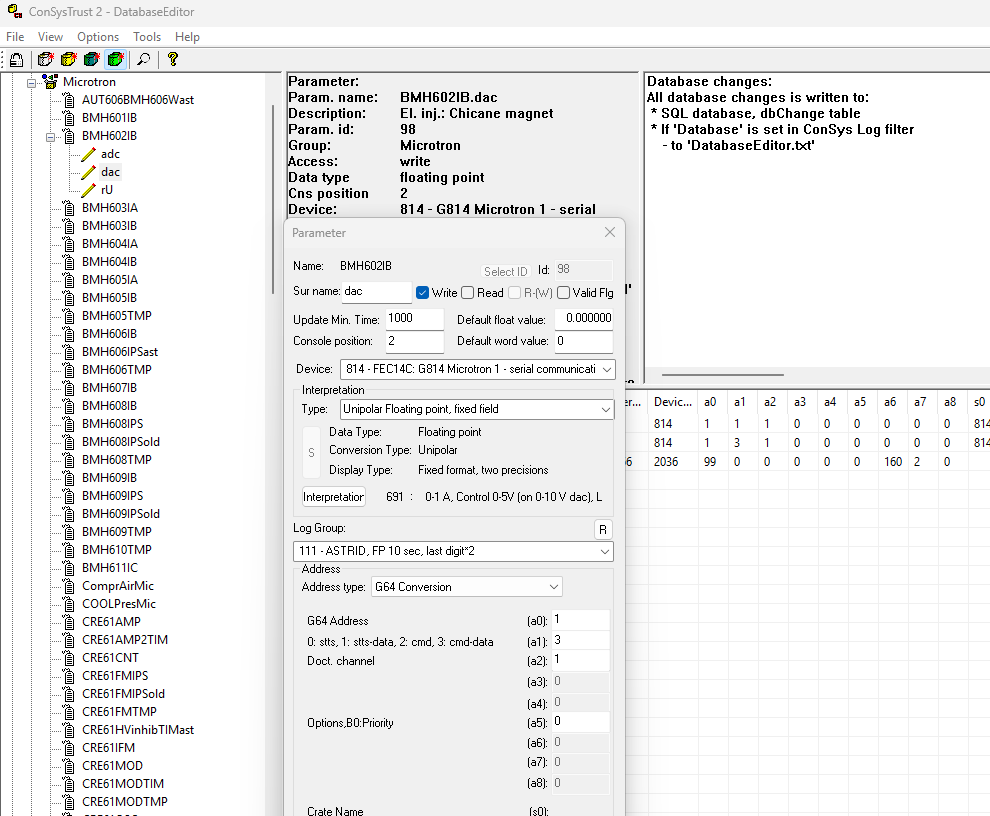Open the Tools menu
This screenshot has width=990, height=816.
[147, 37]
